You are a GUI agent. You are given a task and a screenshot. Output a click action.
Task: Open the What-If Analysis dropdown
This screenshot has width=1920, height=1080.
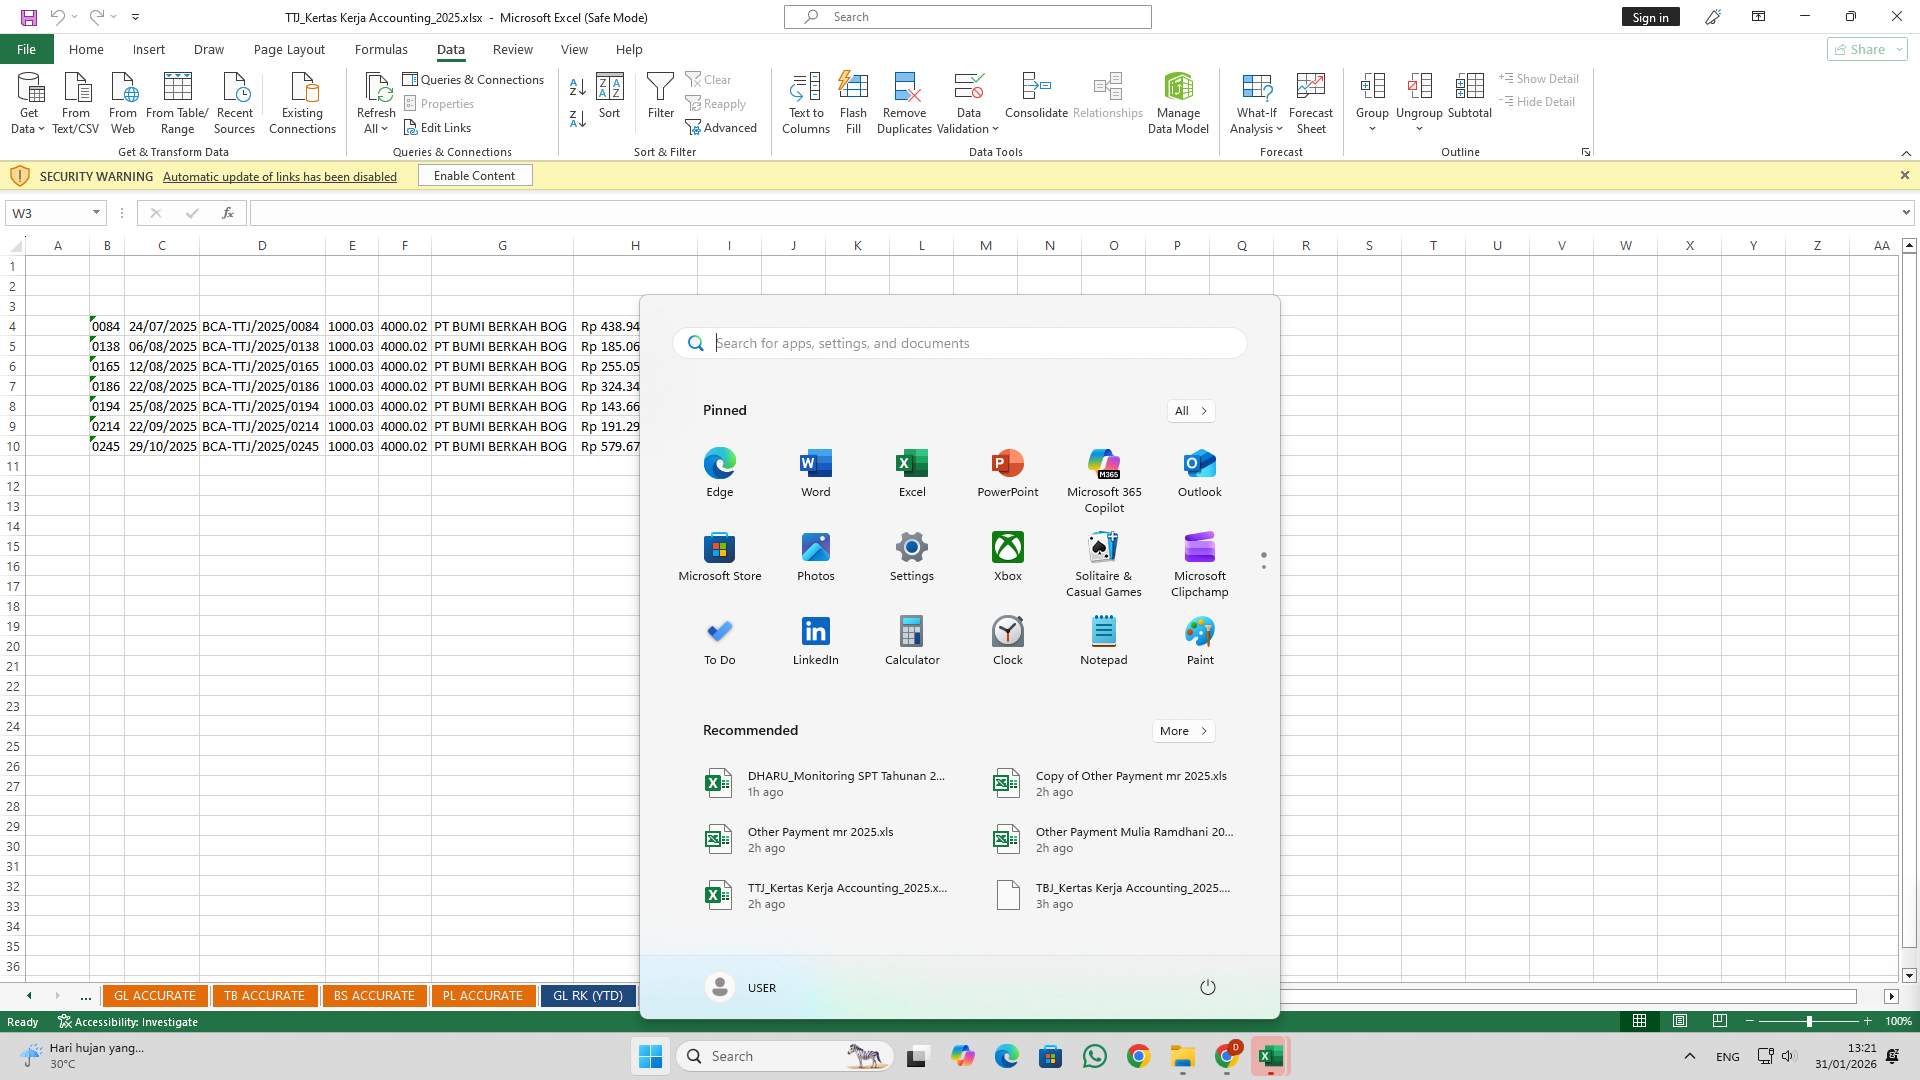[x=1257, y=100]
